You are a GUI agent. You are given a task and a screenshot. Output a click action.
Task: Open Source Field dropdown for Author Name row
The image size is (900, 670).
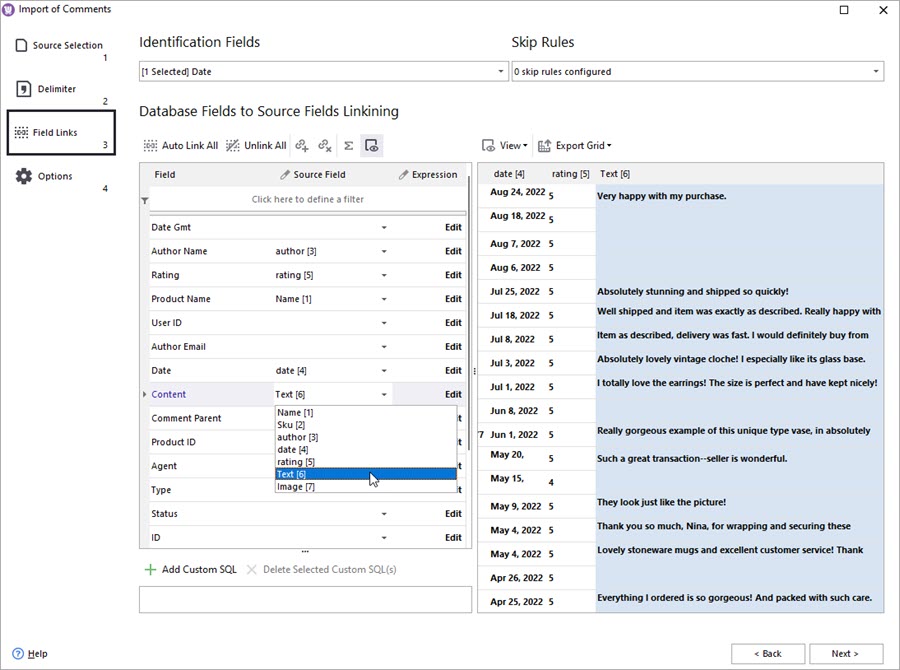(x=384, y=252)
